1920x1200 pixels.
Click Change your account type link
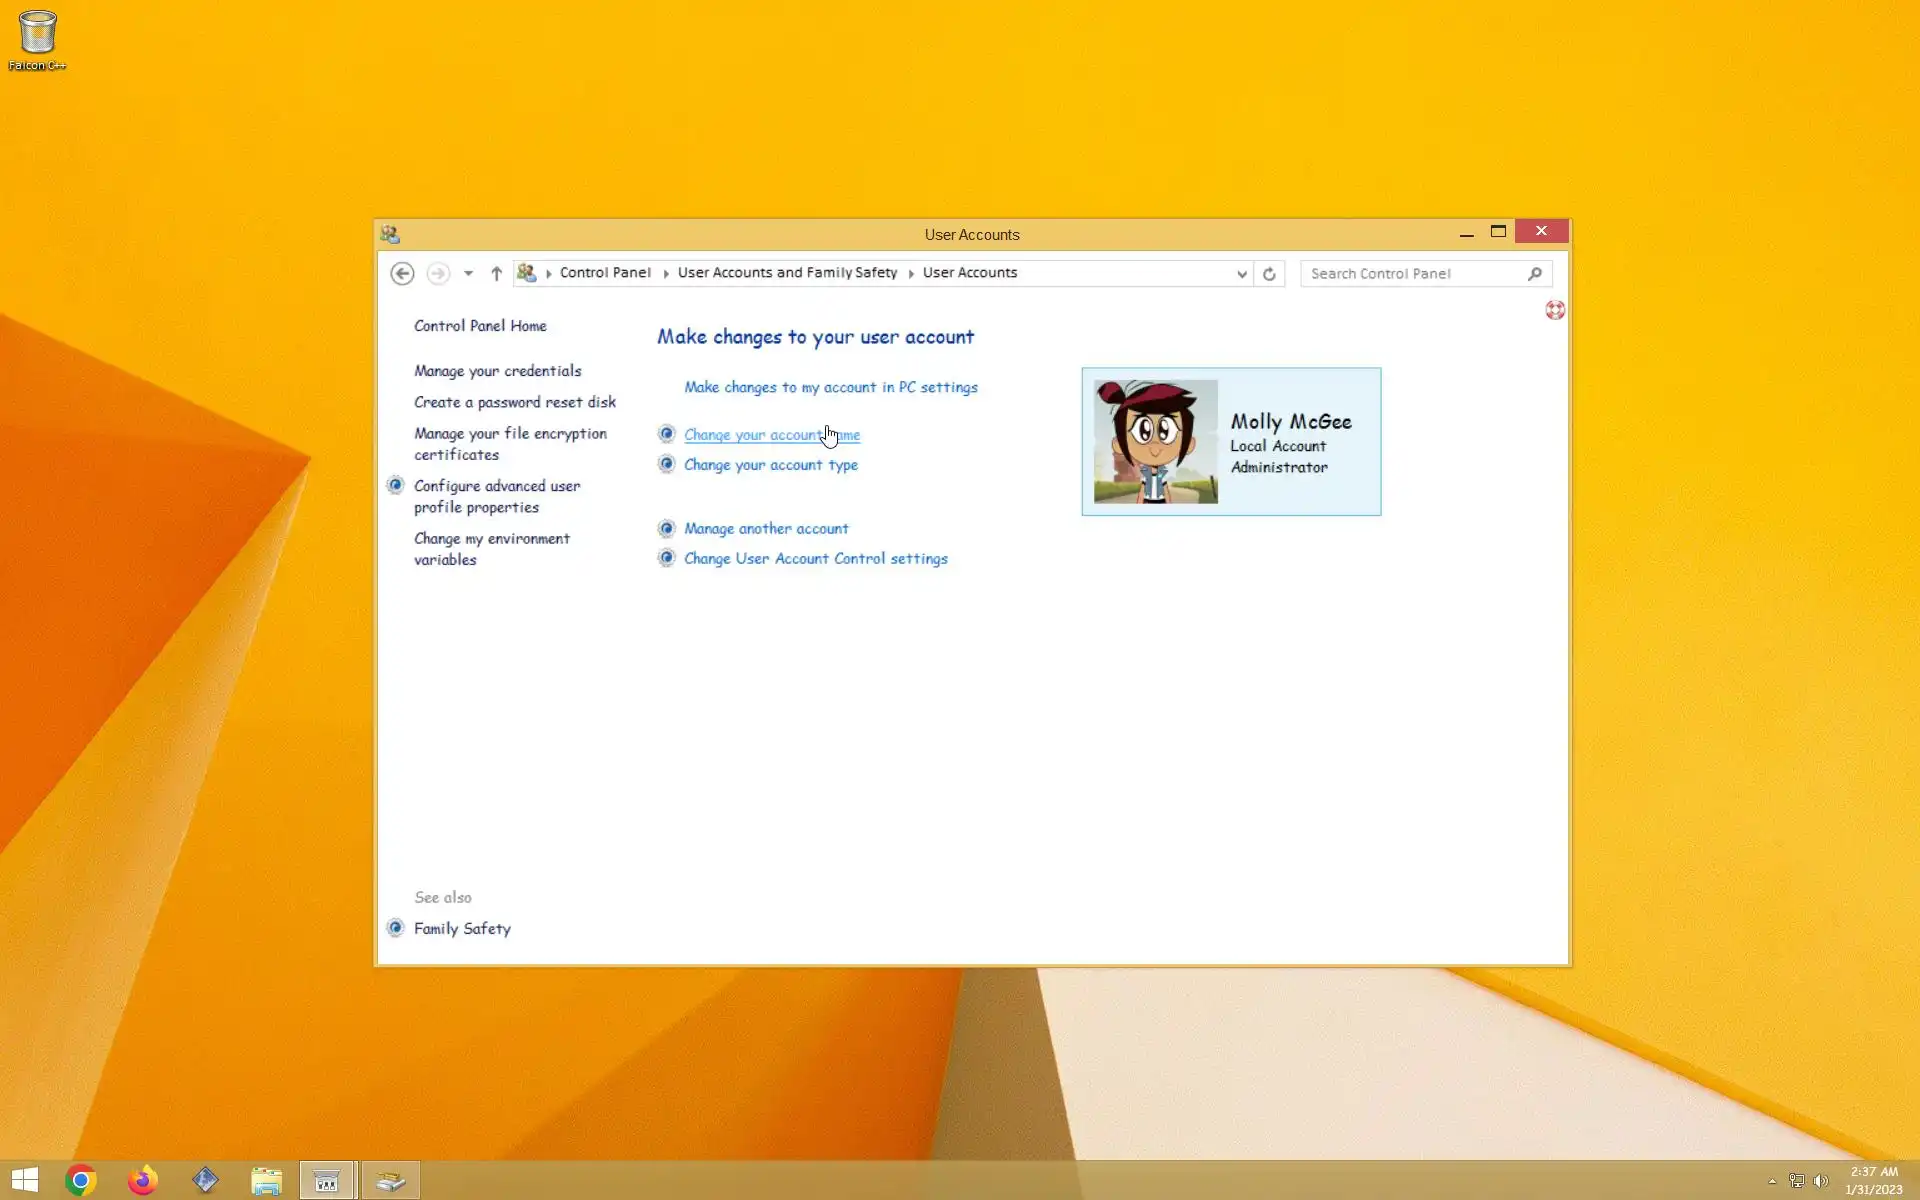(x=770, y=465)
